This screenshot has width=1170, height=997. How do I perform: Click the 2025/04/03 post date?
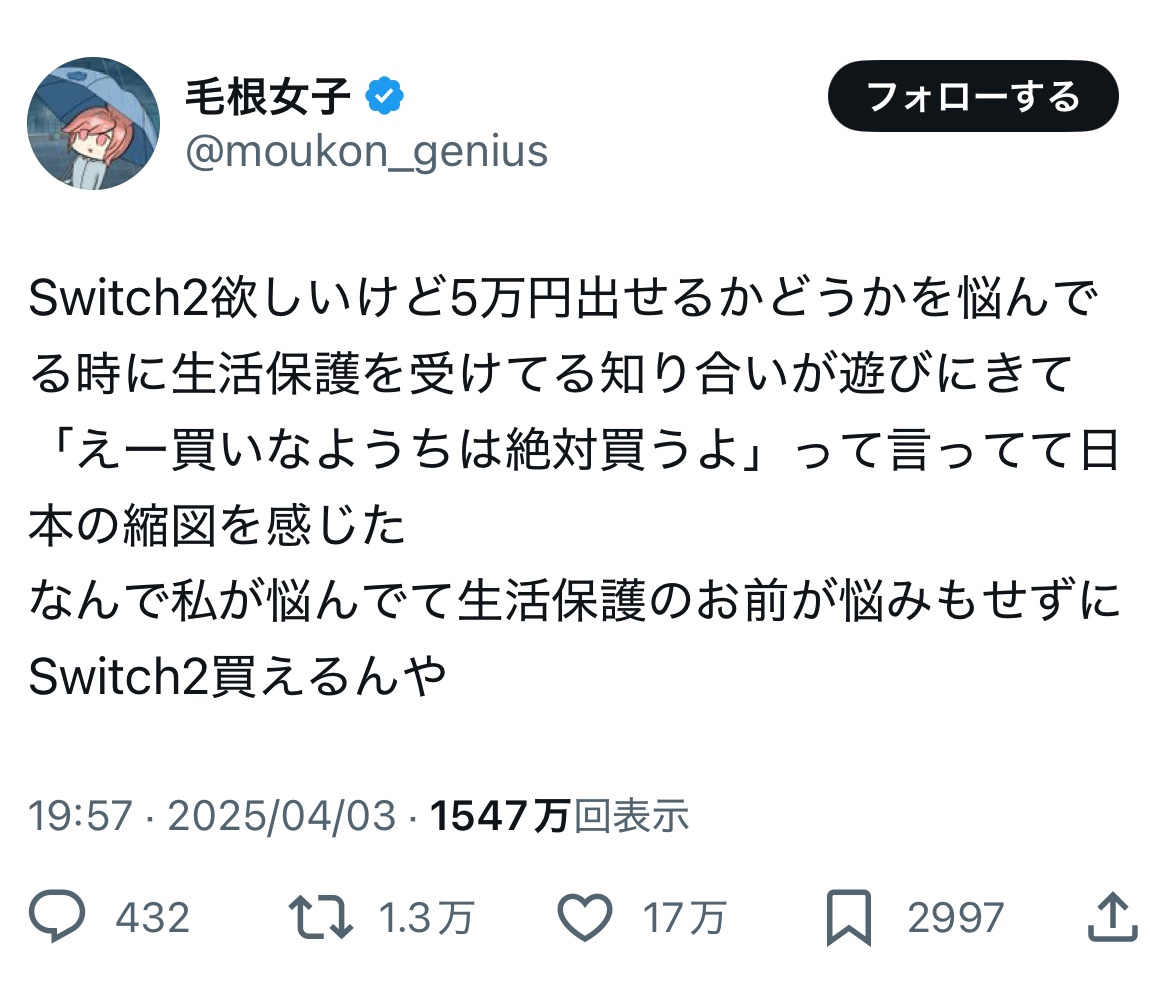pos(282,817)
